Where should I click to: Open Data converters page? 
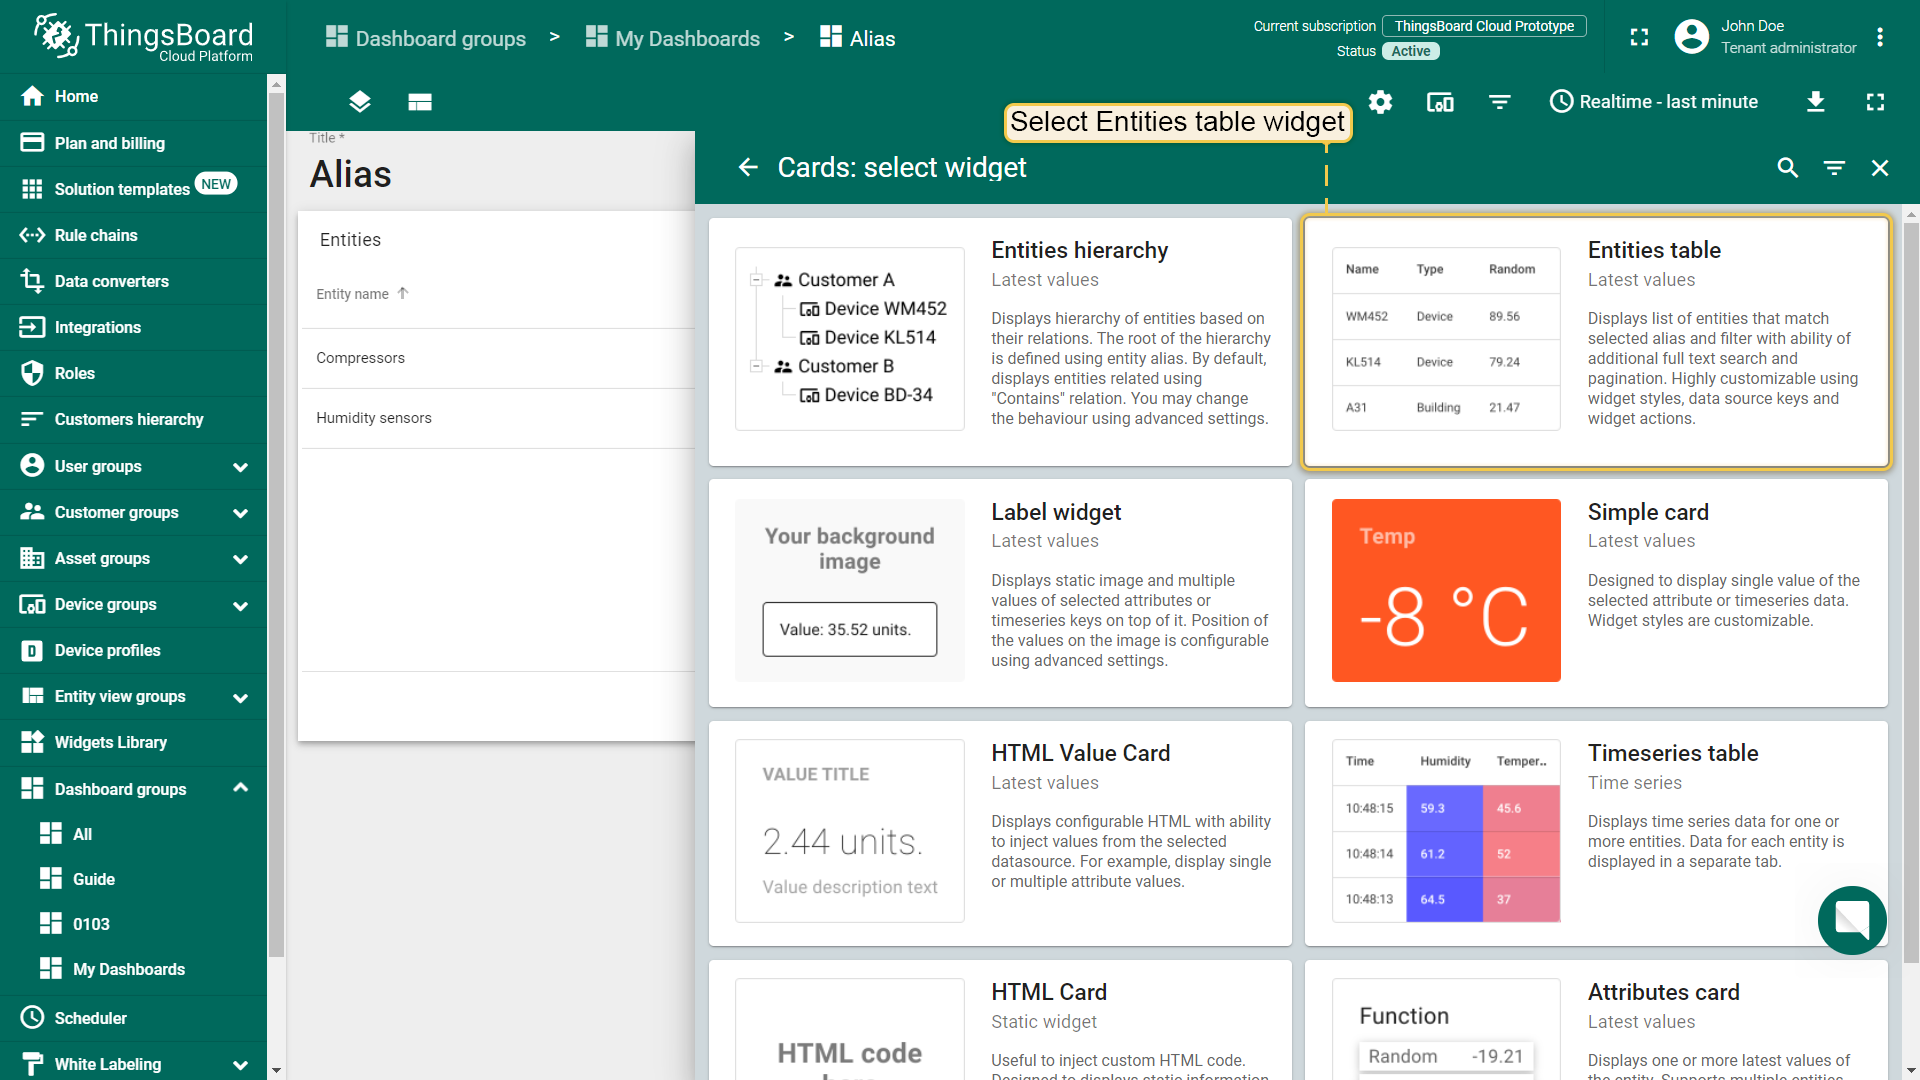(133, 281)
